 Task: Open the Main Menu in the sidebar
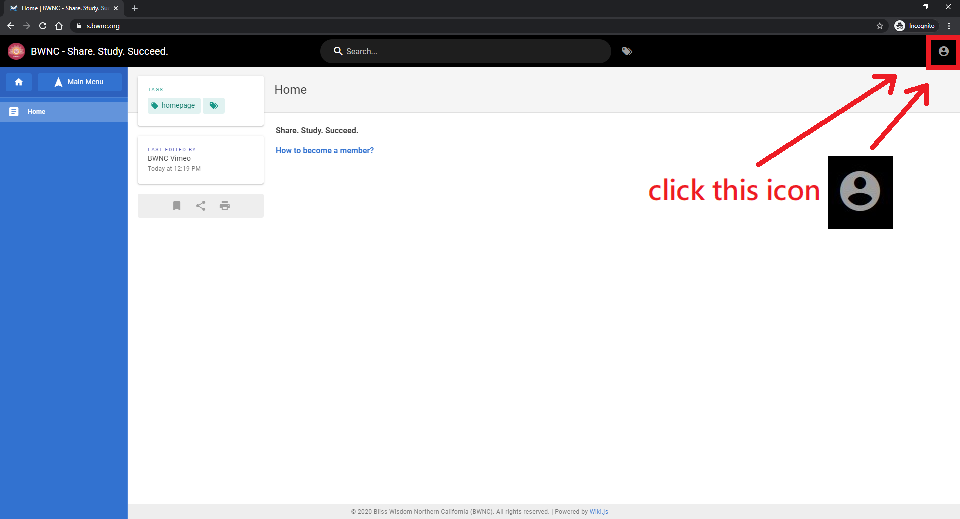[80, 82]
